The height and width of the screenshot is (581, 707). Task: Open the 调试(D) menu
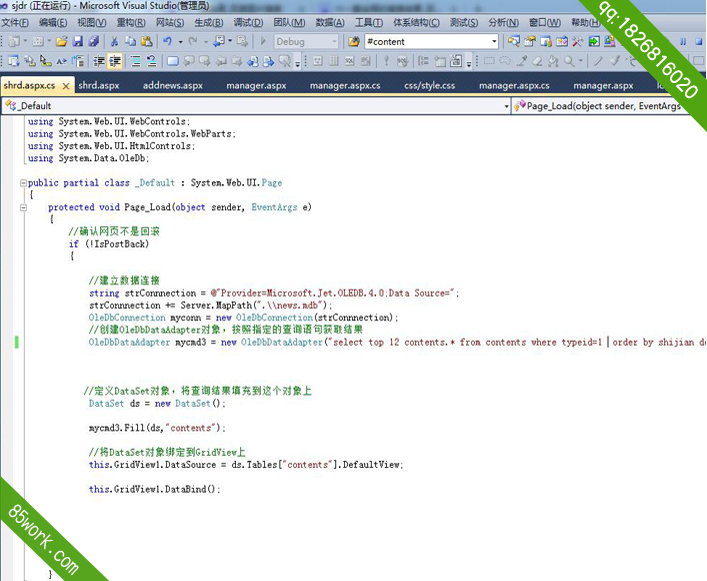pyautogui.click(x=248, y=23)
